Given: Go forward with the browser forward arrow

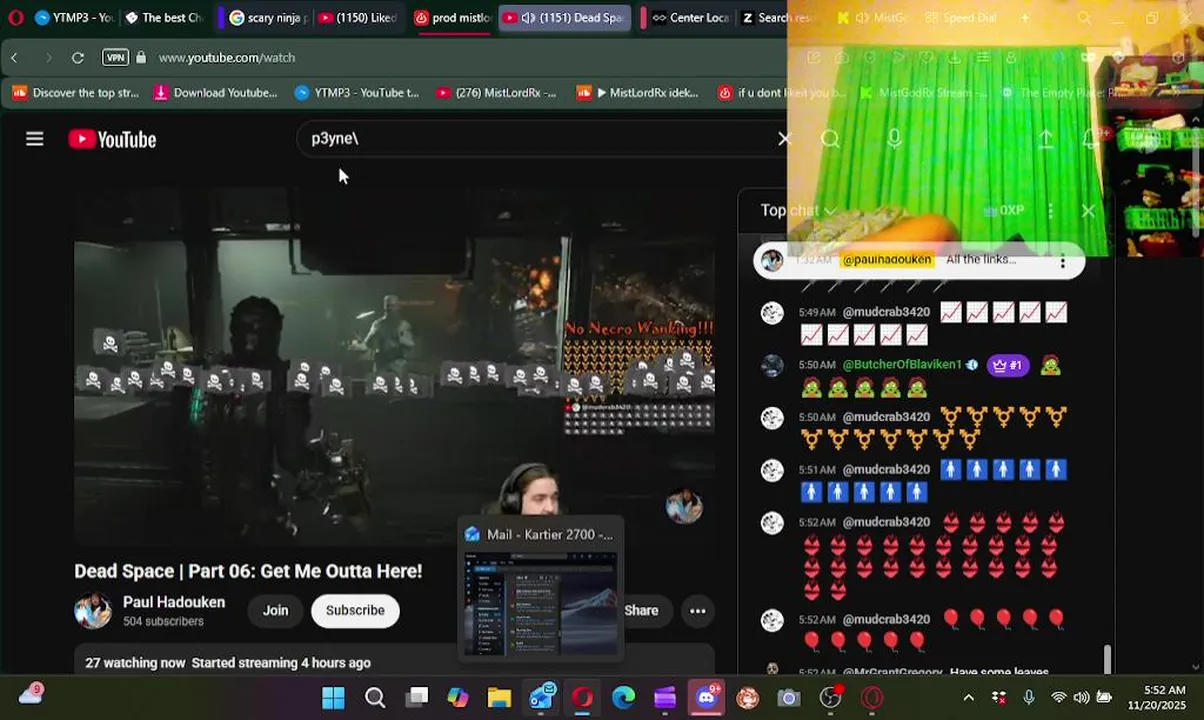Looking at the screenshot, I should [48, 58].
